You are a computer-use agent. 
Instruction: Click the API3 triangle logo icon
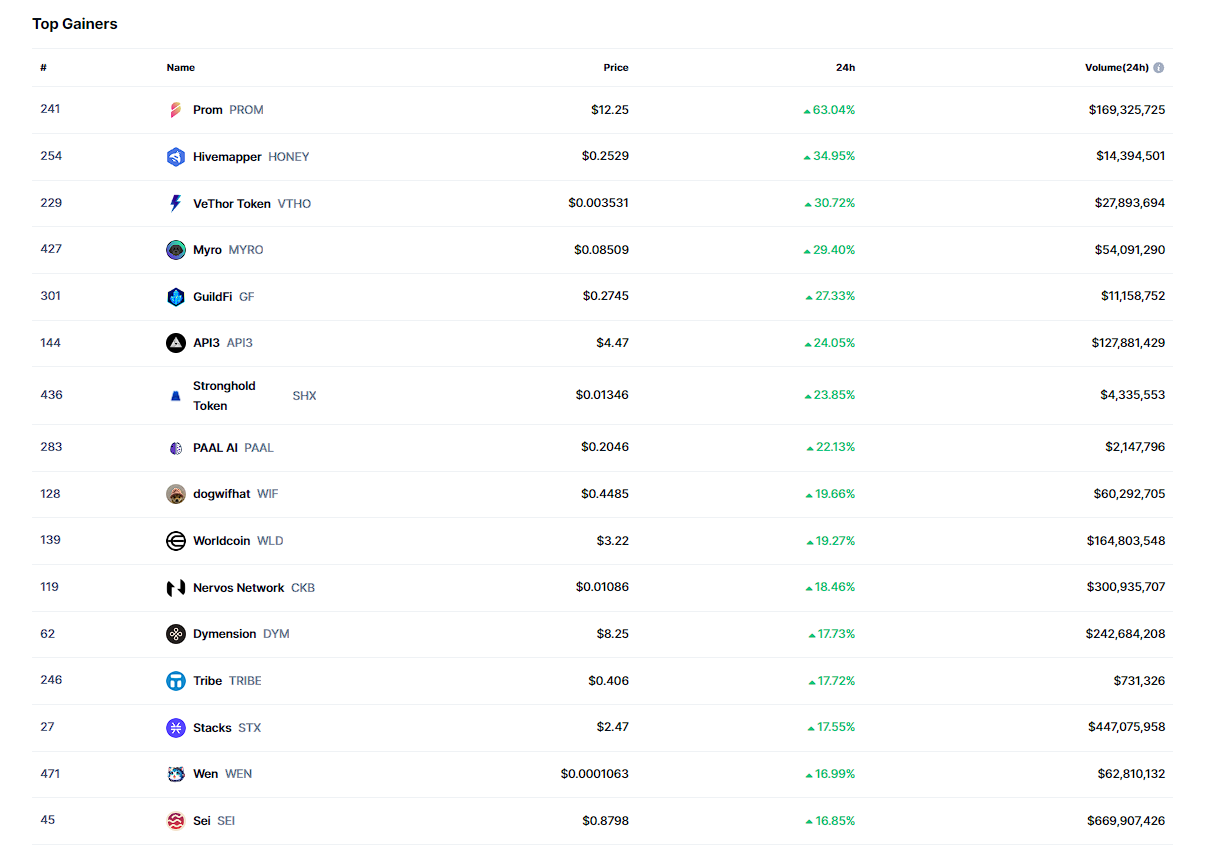[x=176, y=343]
